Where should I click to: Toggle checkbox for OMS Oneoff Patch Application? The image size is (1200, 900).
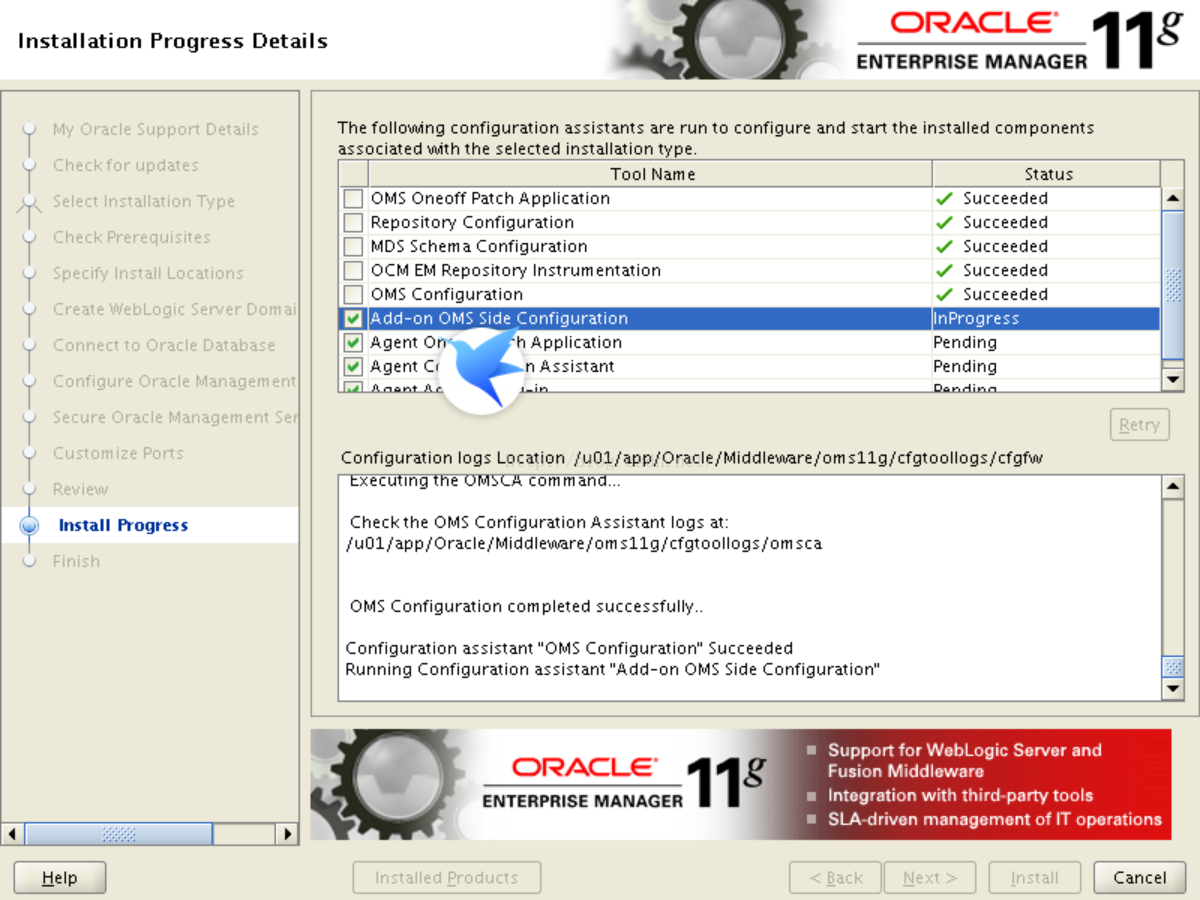(353, 198)
